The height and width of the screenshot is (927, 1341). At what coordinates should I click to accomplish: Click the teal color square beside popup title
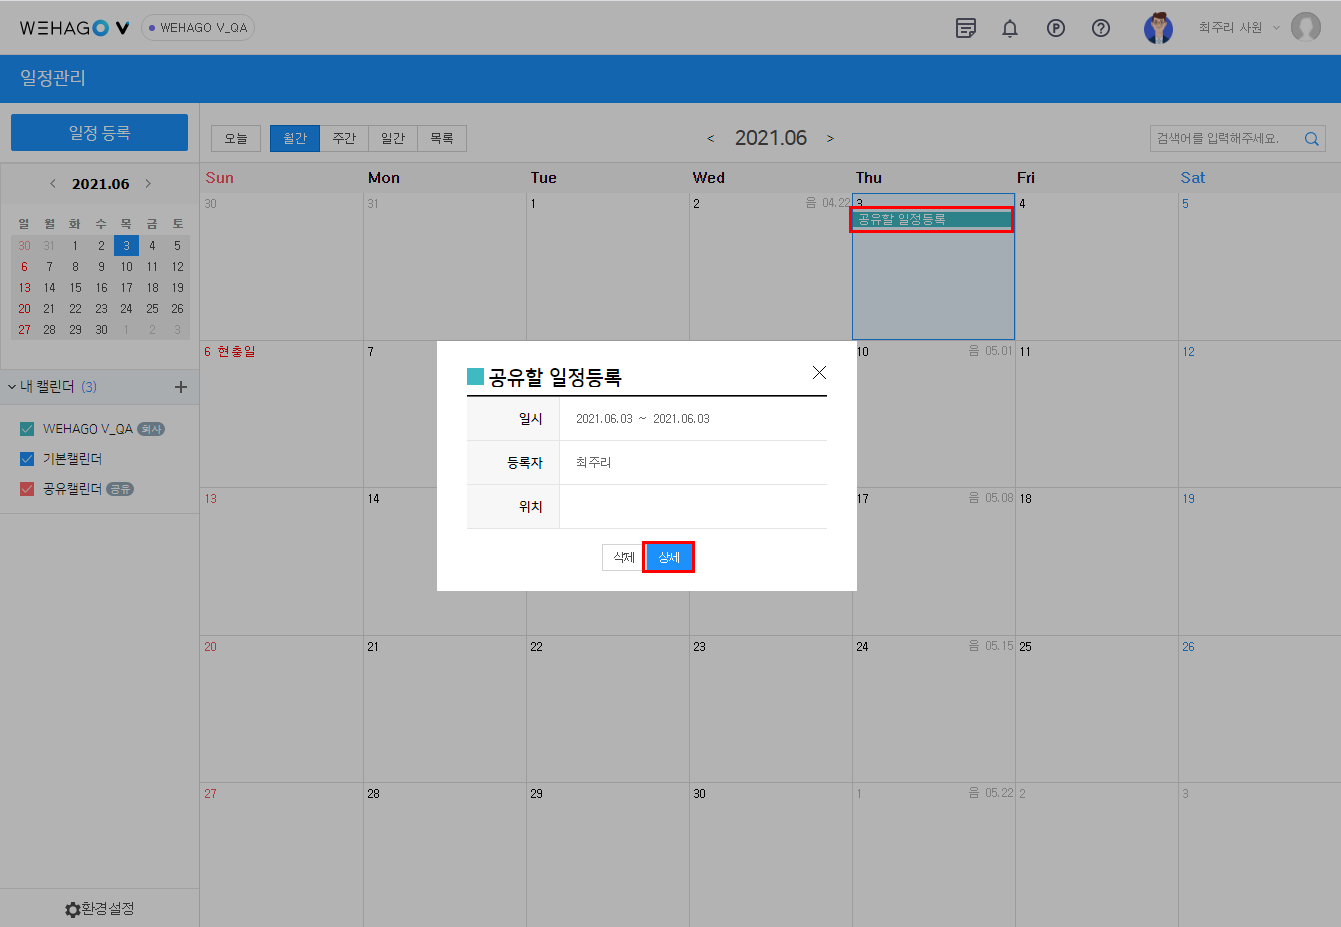(475, 377)
